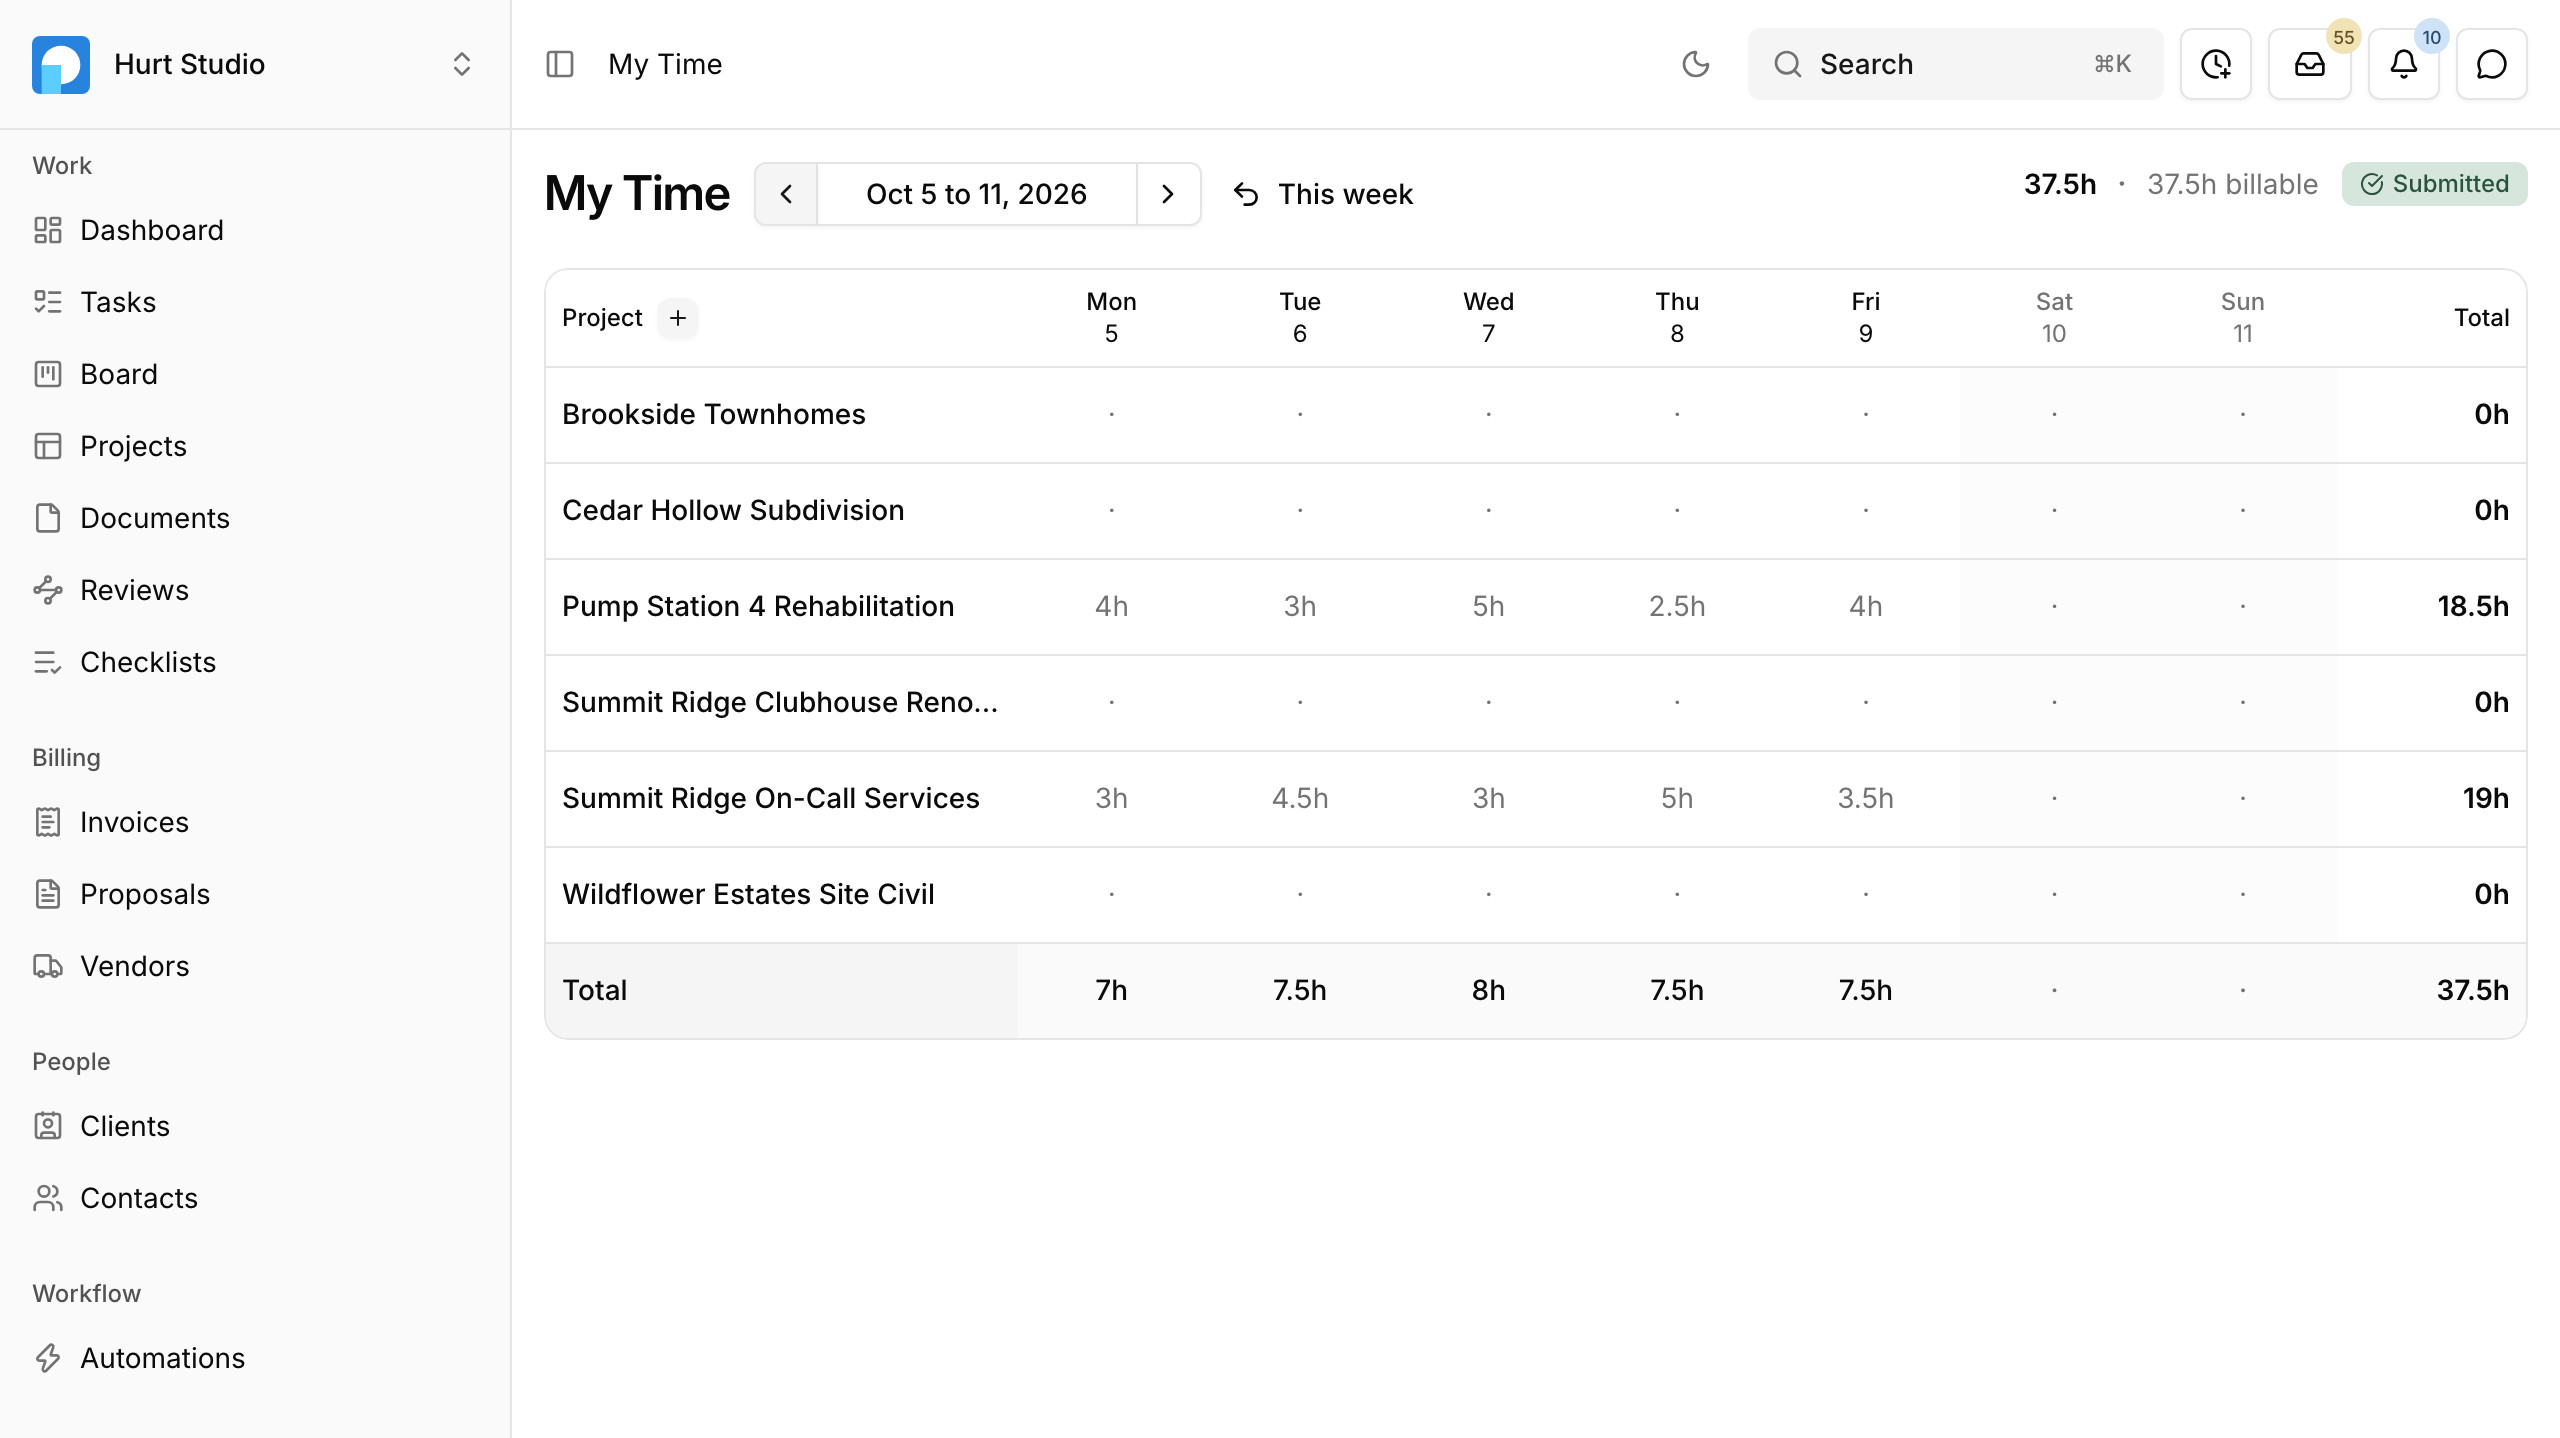Expand the Hurt Studio workspace switcher
Image resolution: width=2560 pixels, height=1438 pixels.
pos(461,64)
